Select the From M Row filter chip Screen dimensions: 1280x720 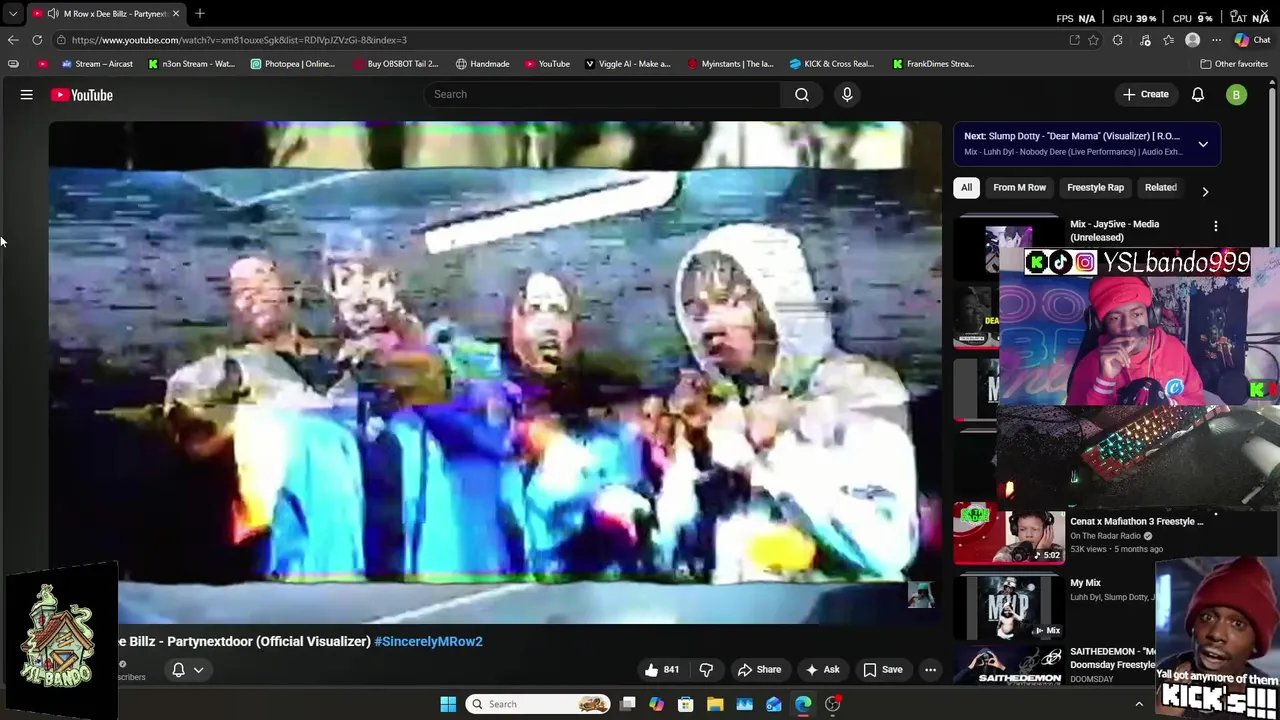(x=1019, y=188)
